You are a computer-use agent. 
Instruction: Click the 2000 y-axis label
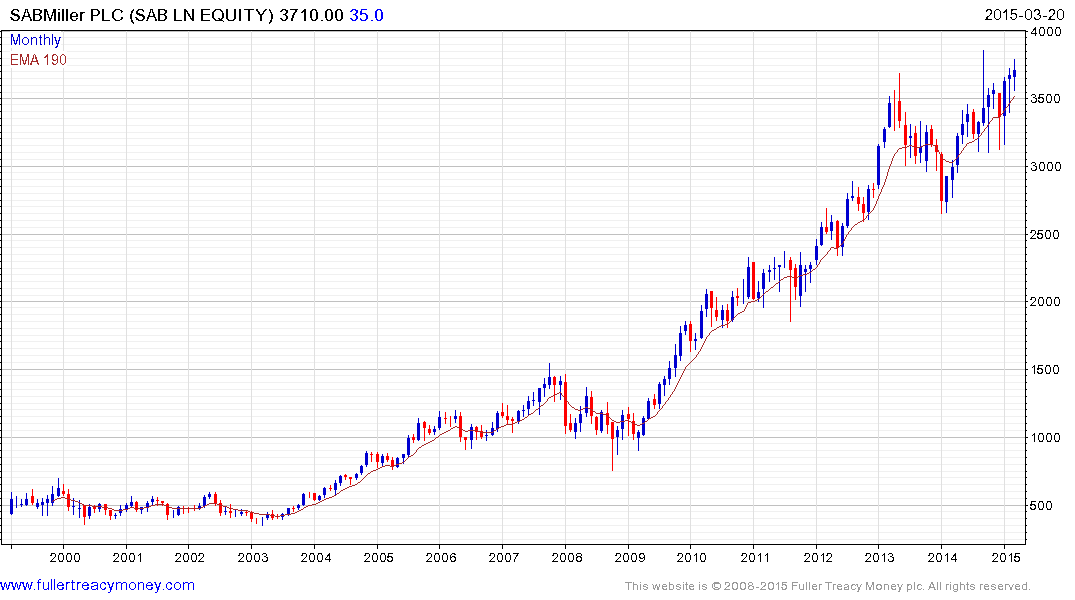tap(1046, 302)
